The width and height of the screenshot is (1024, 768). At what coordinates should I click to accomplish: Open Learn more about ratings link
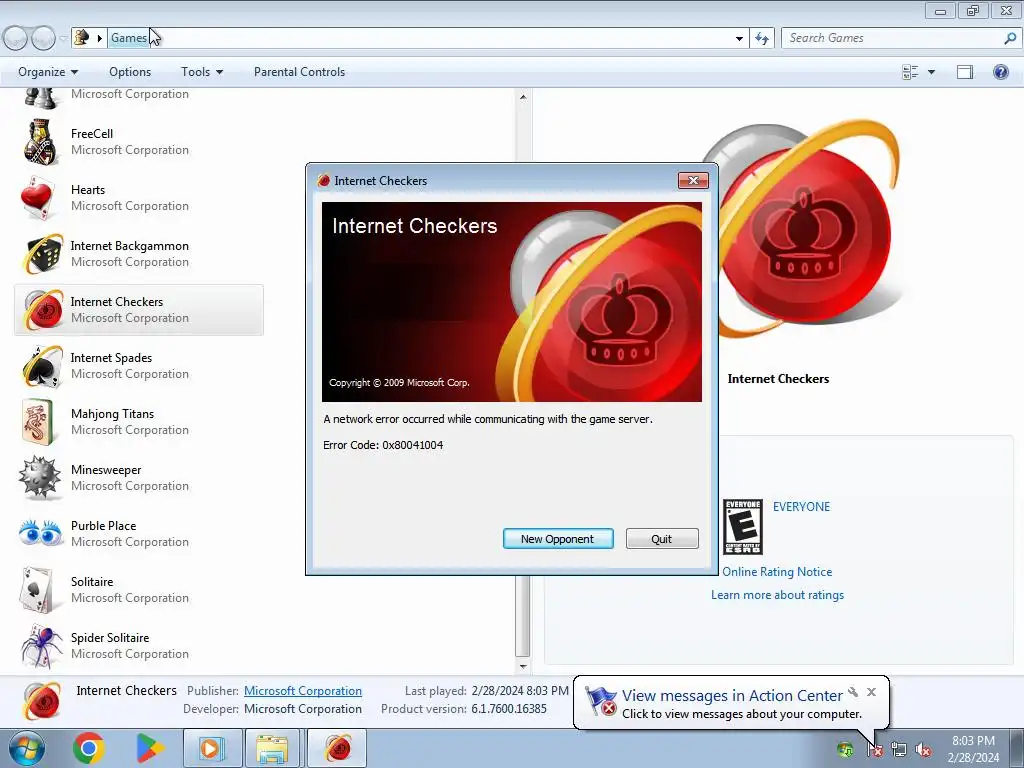click(x=777, y=595)
